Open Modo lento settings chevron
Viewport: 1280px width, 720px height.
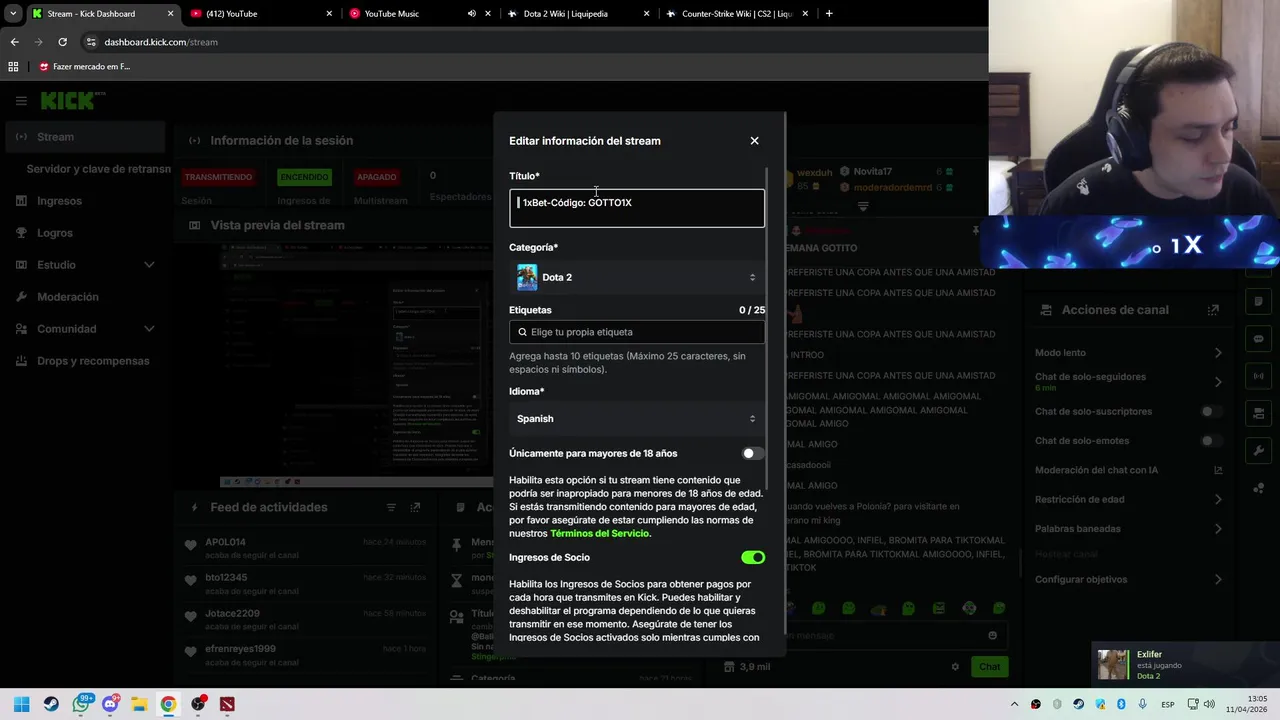(1218, 353)
